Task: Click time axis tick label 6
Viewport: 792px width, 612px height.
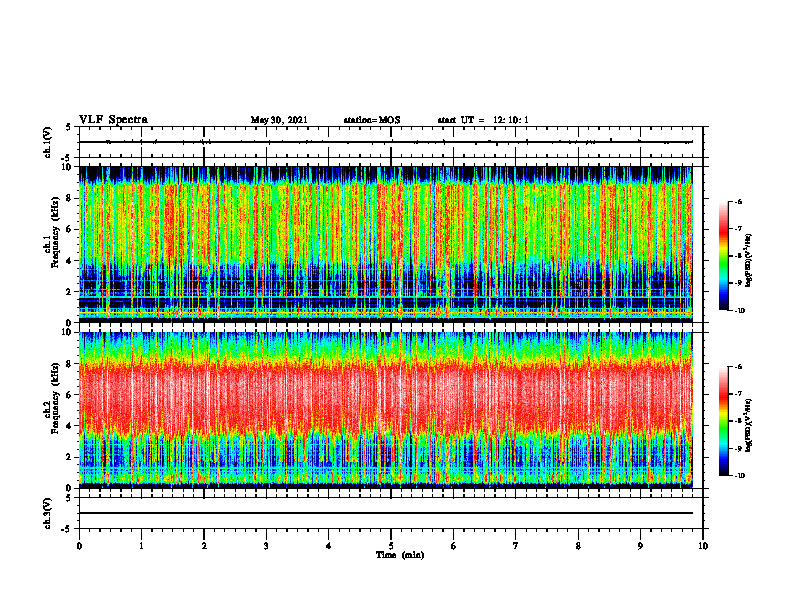Action: pyautogui.click(x=454, y=546)
